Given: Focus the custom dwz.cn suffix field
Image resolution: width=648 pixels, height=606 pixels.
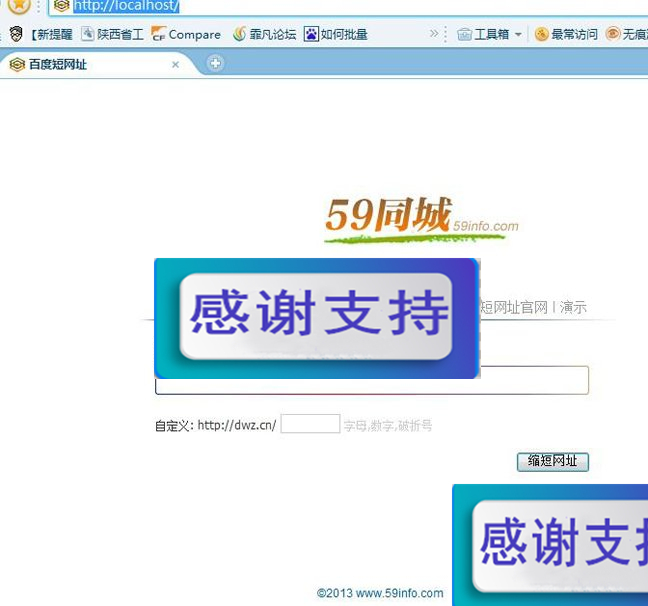Looking at the screenshot, I should [x=310, y=424].
